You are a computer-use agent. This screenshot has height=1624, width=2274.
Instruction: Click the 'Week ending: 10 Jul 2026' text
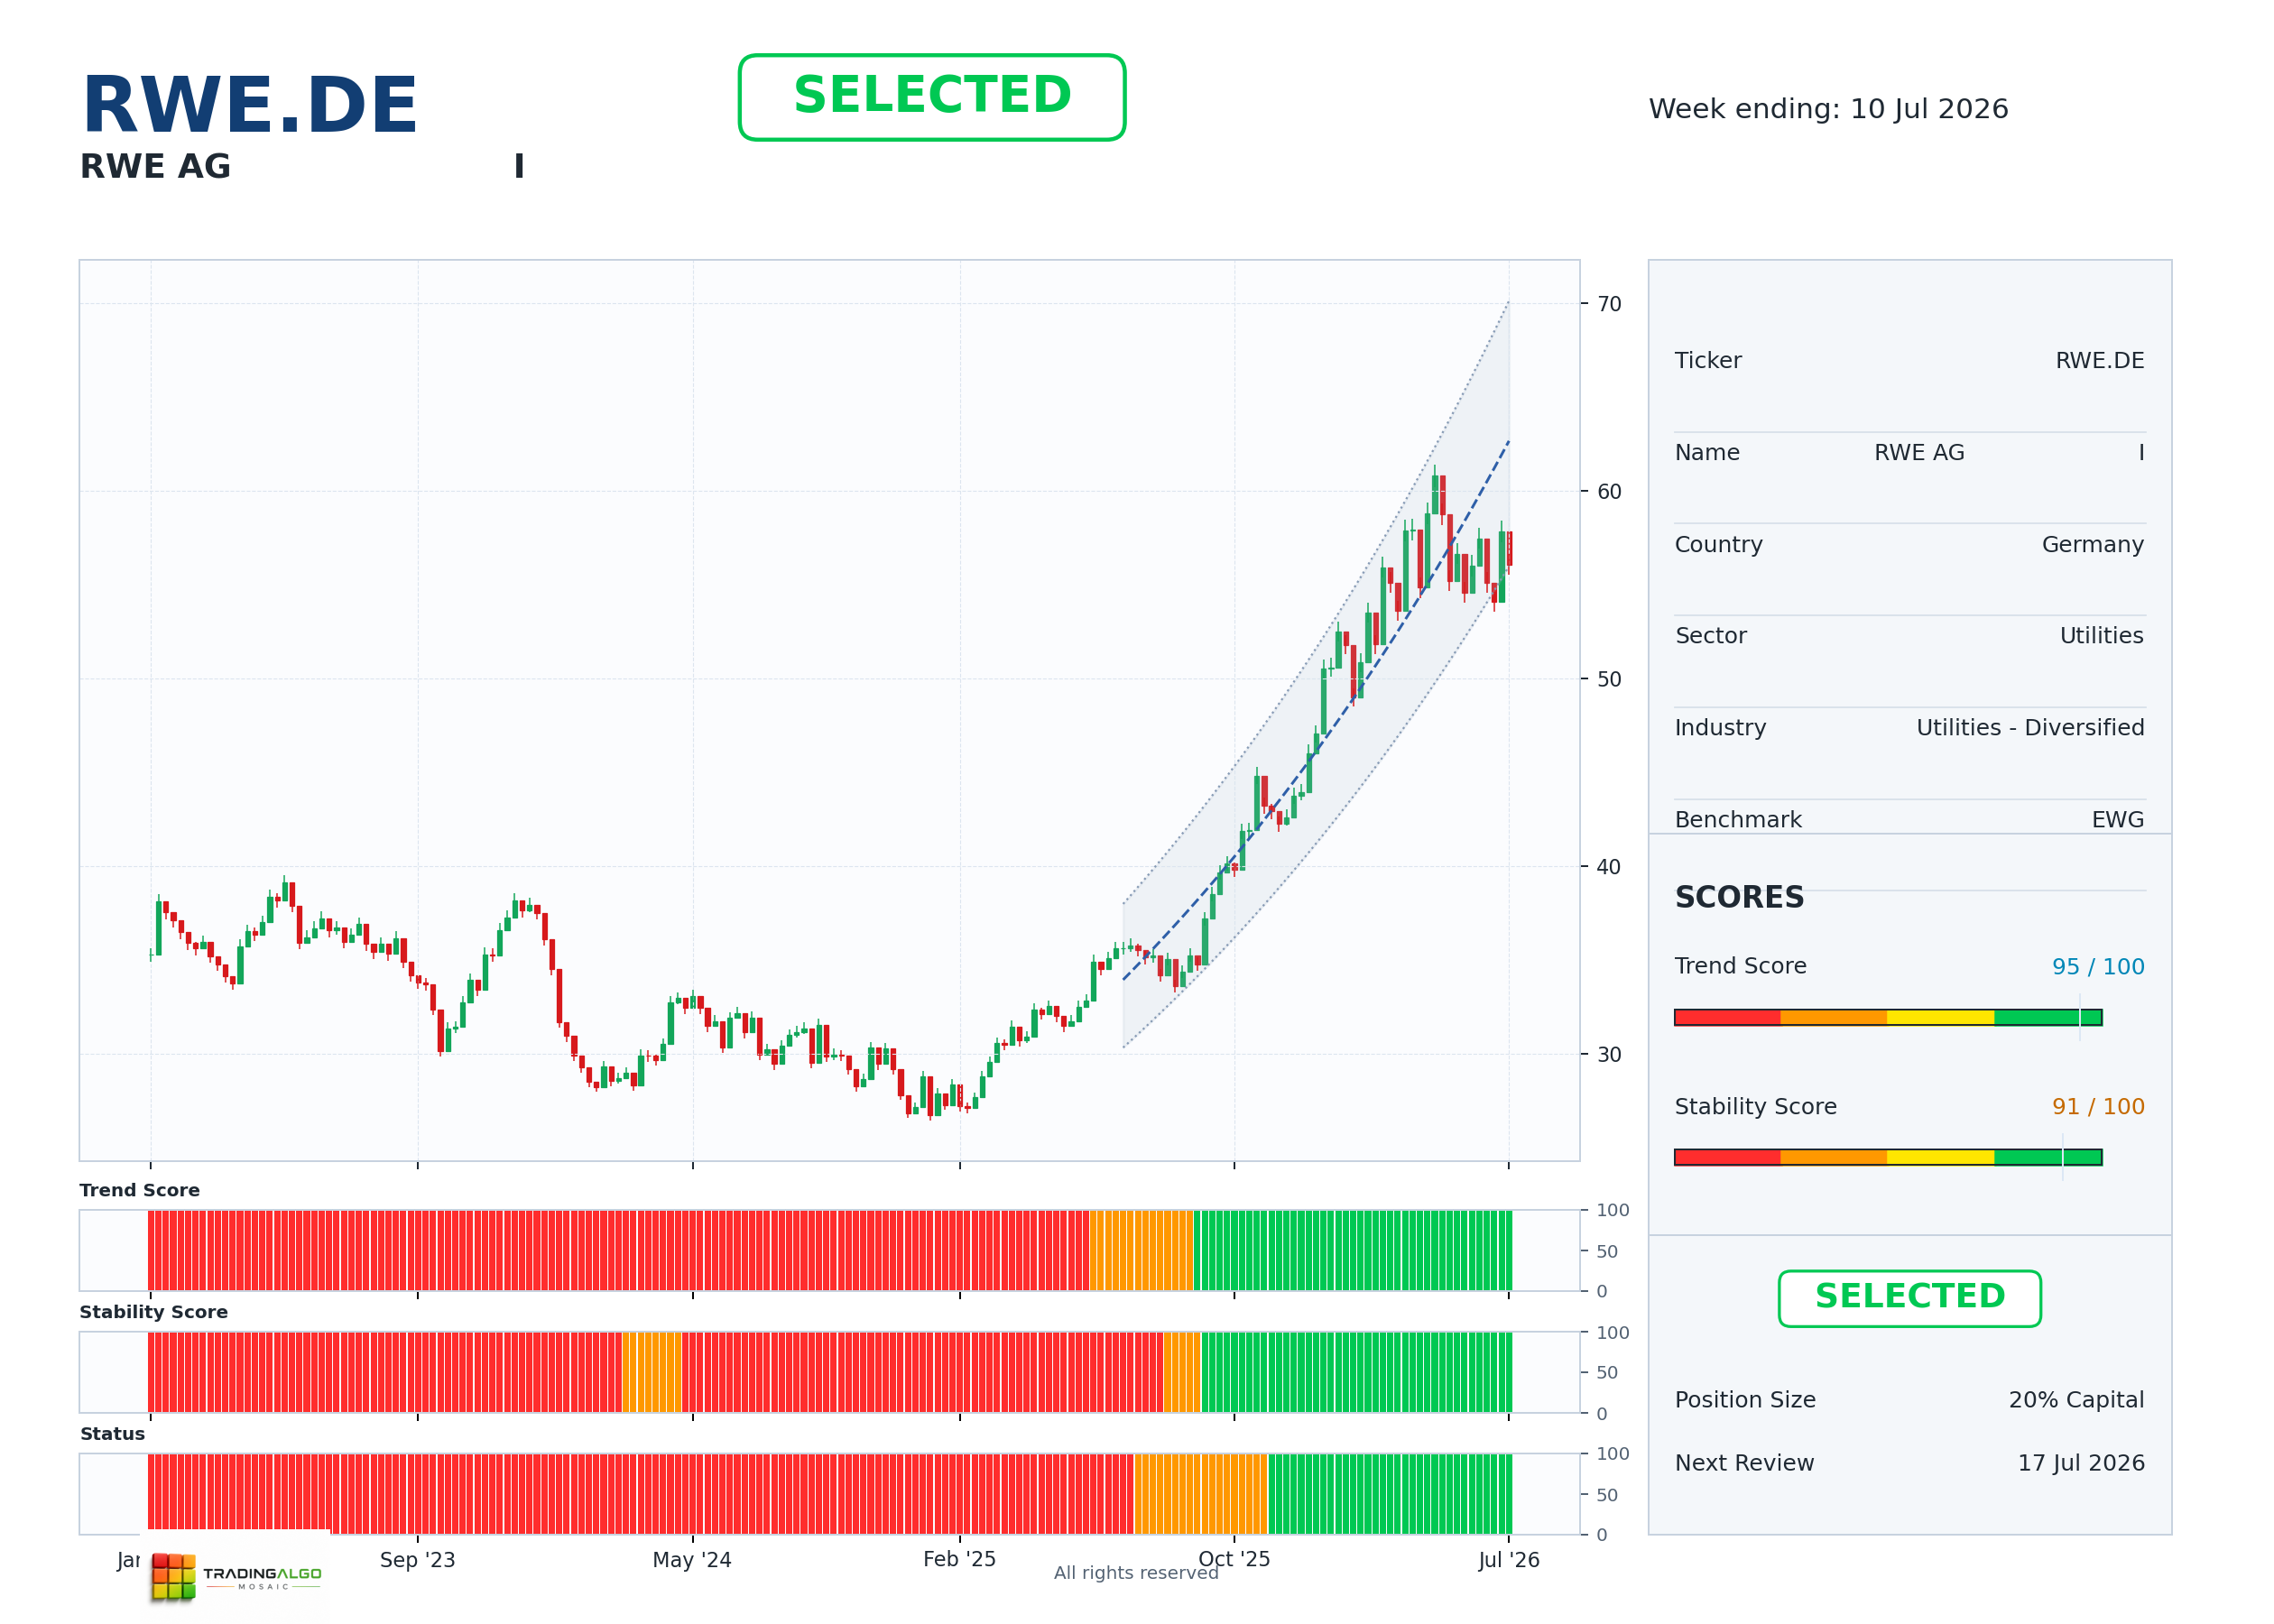point(1828,109)
